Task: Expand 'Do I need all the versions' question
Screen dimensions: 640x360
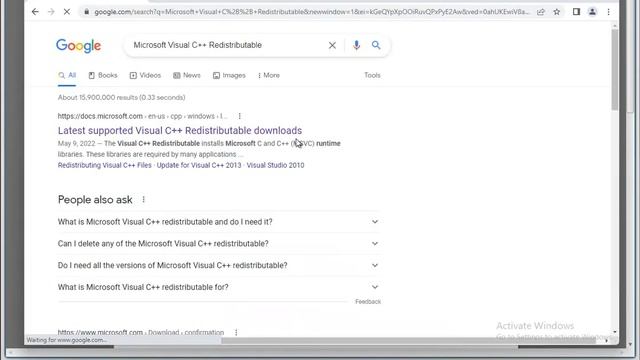Action: (219, 265)
